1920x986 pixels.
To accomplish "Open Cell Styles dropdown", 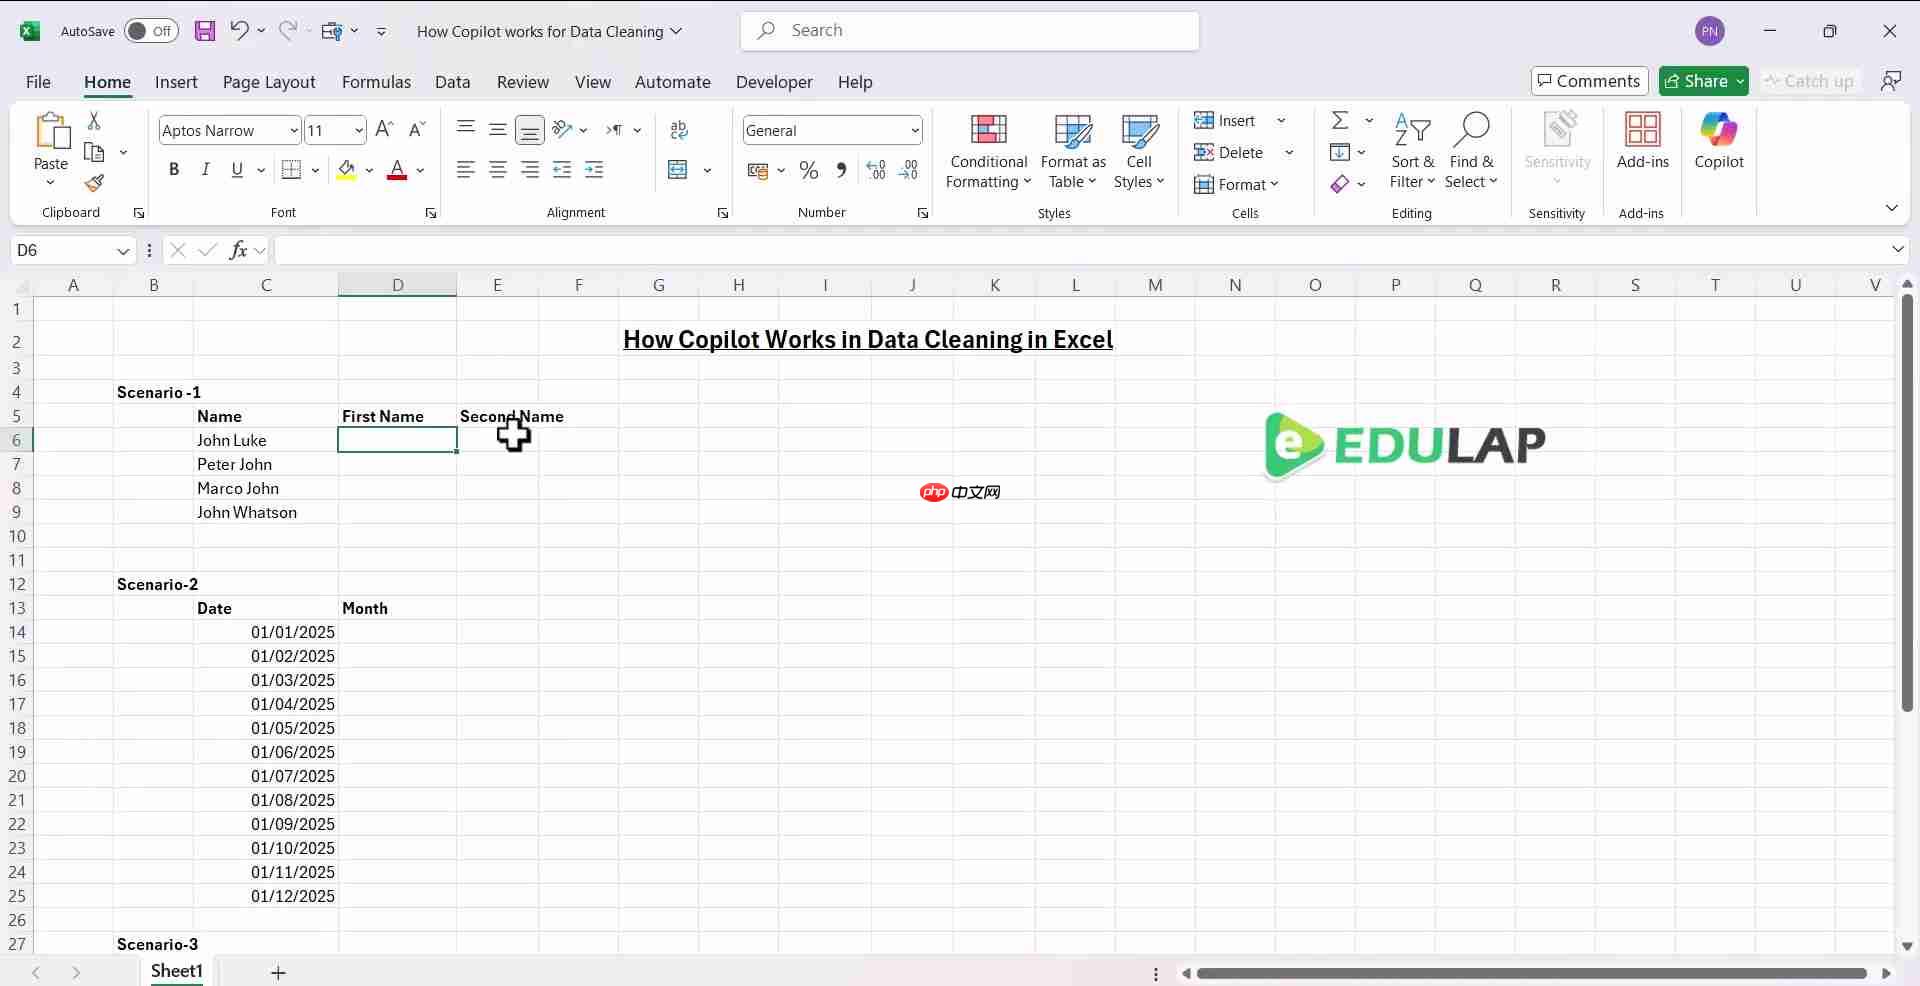I will click(x=1139, y=152).
